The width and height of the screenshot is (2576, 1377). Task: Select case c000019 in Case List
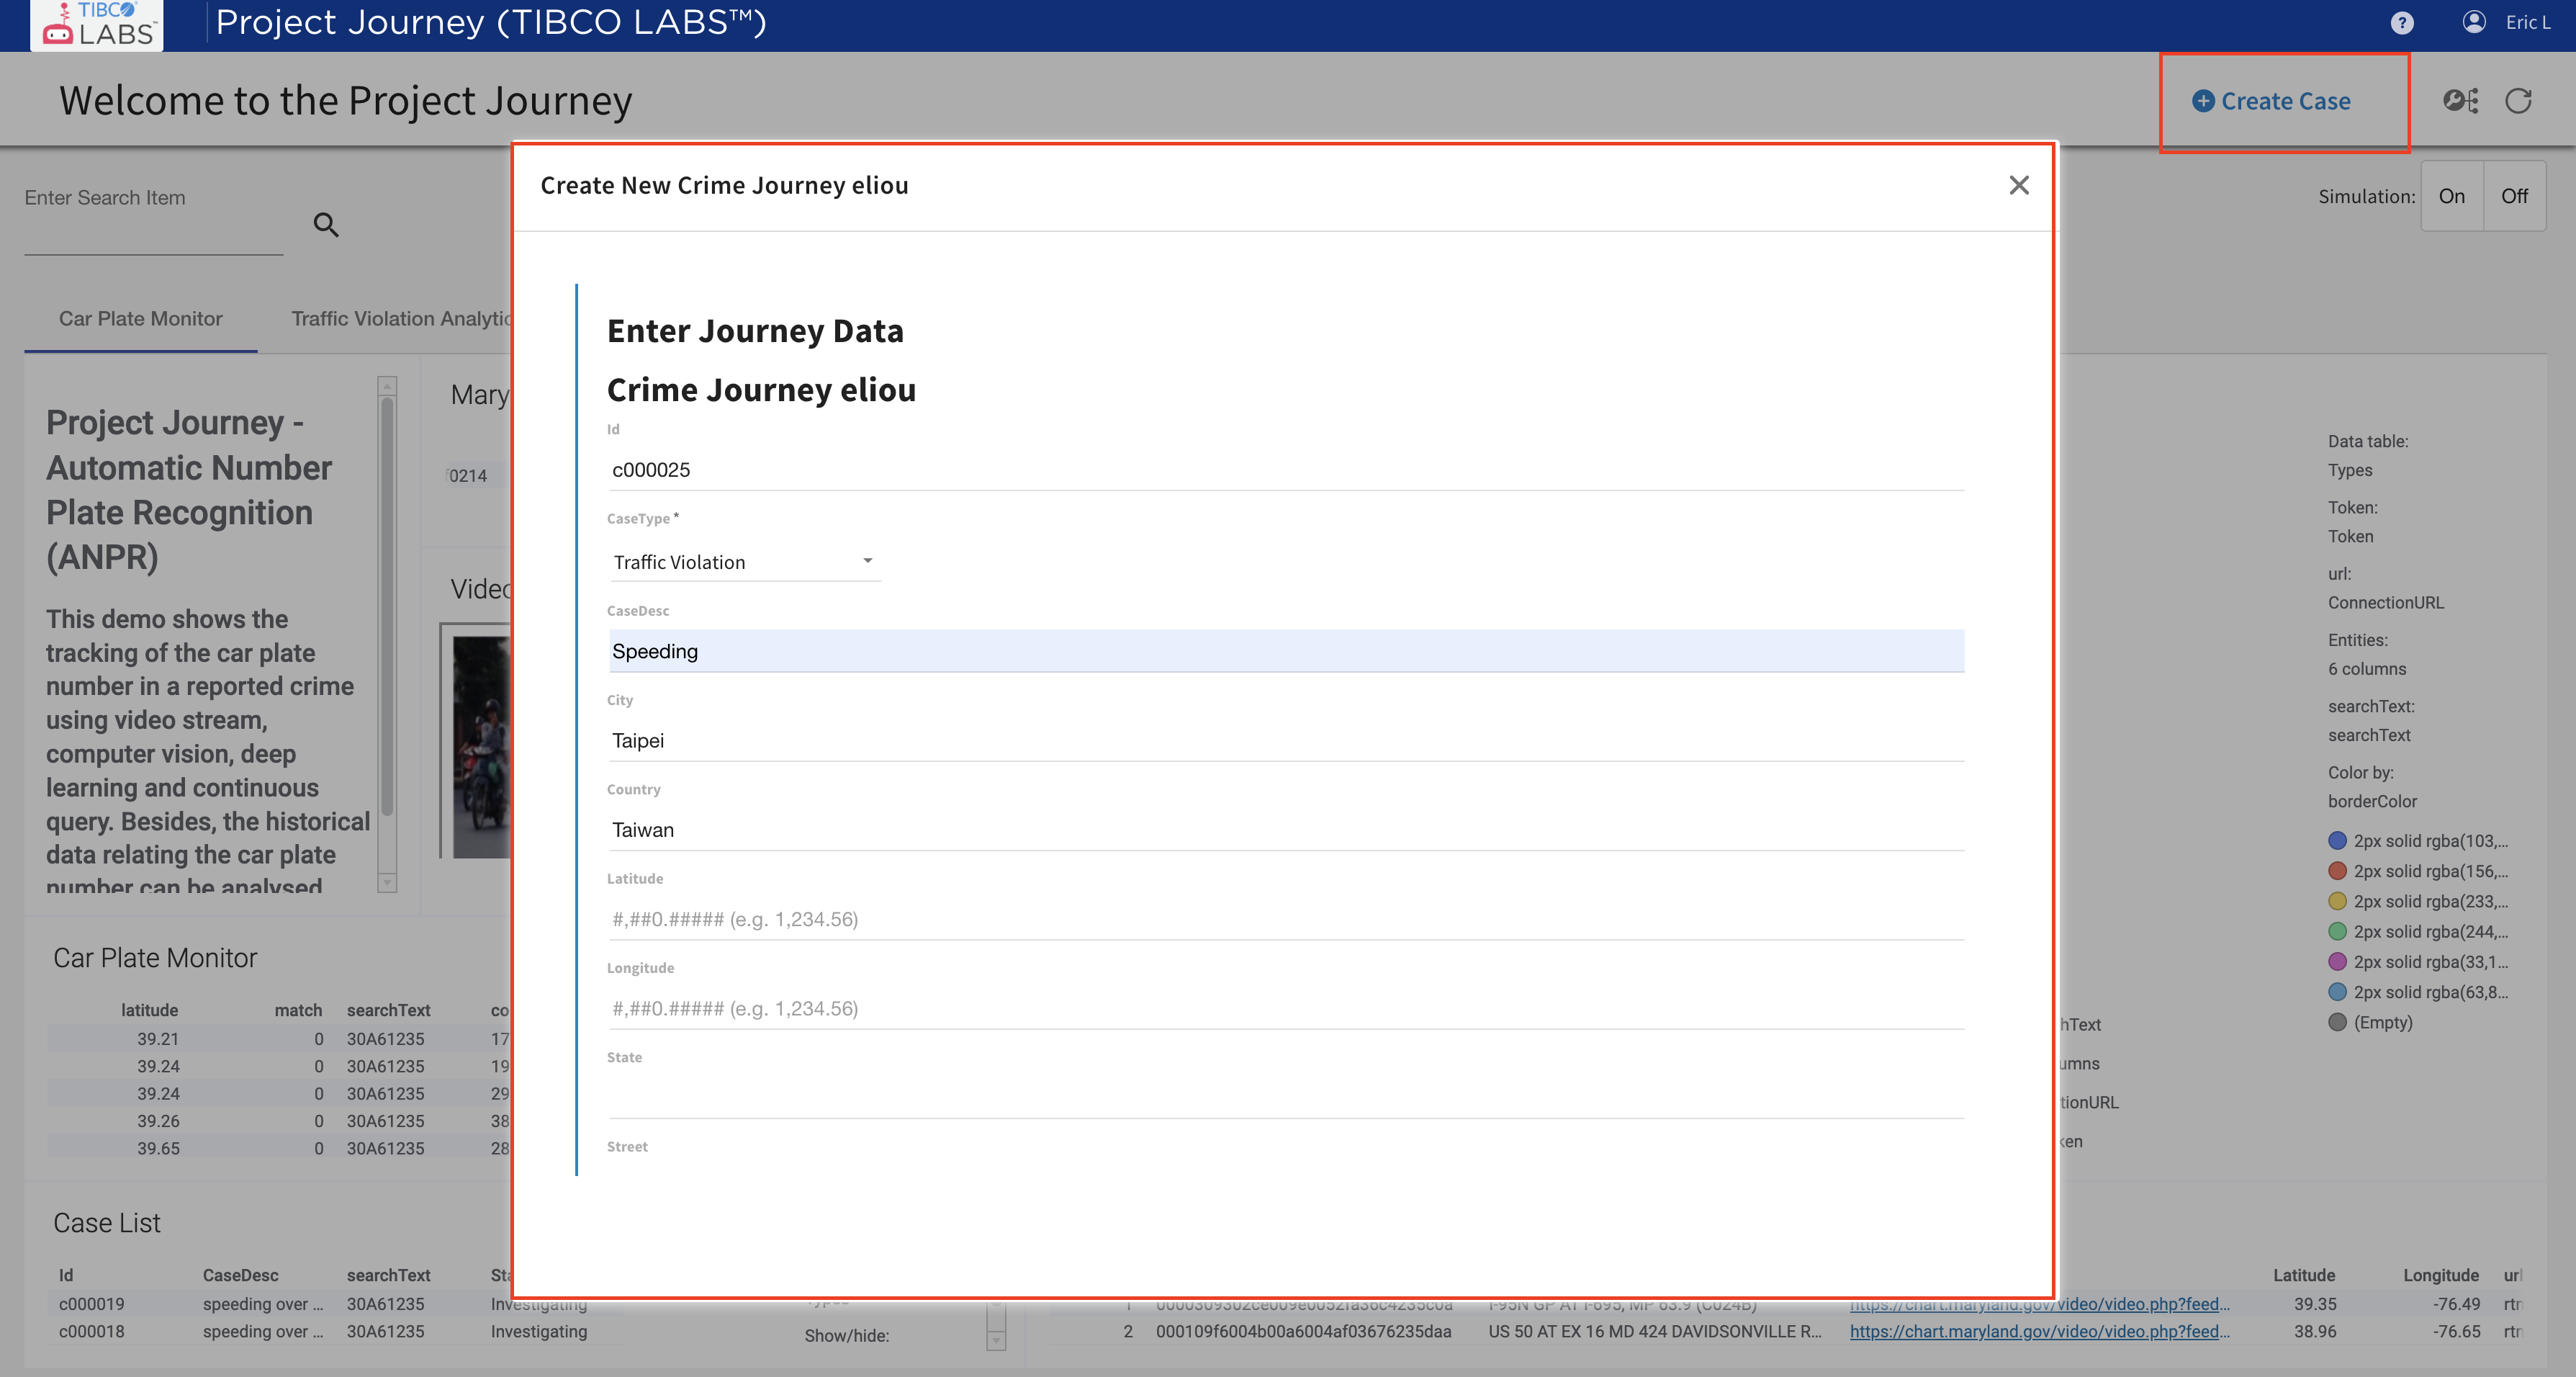point(92,1304)
